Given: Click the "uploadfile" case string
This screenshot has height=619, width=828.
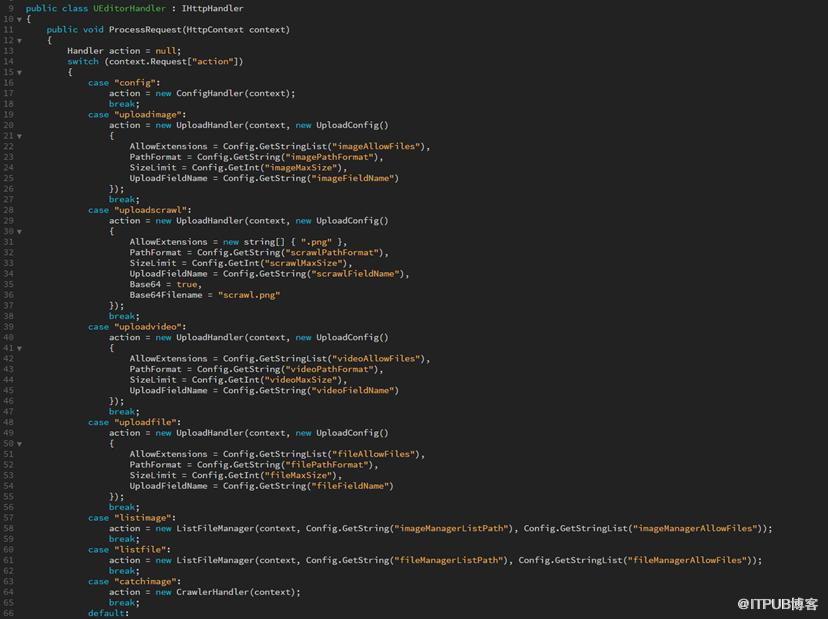Looking at the screenshot, I should [x=145, y=423].
